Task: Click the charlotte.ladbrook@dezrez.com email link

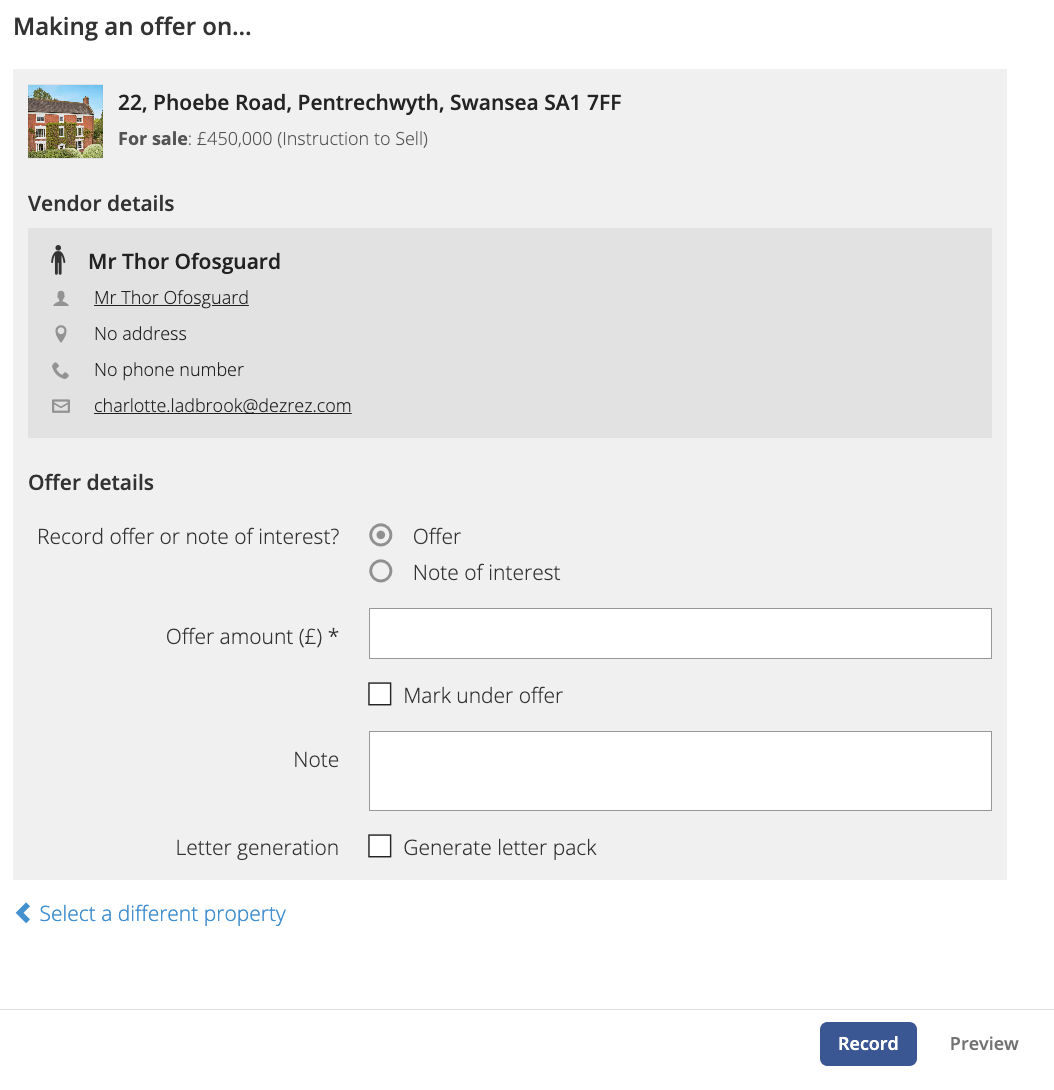Action: pos(222,405)
